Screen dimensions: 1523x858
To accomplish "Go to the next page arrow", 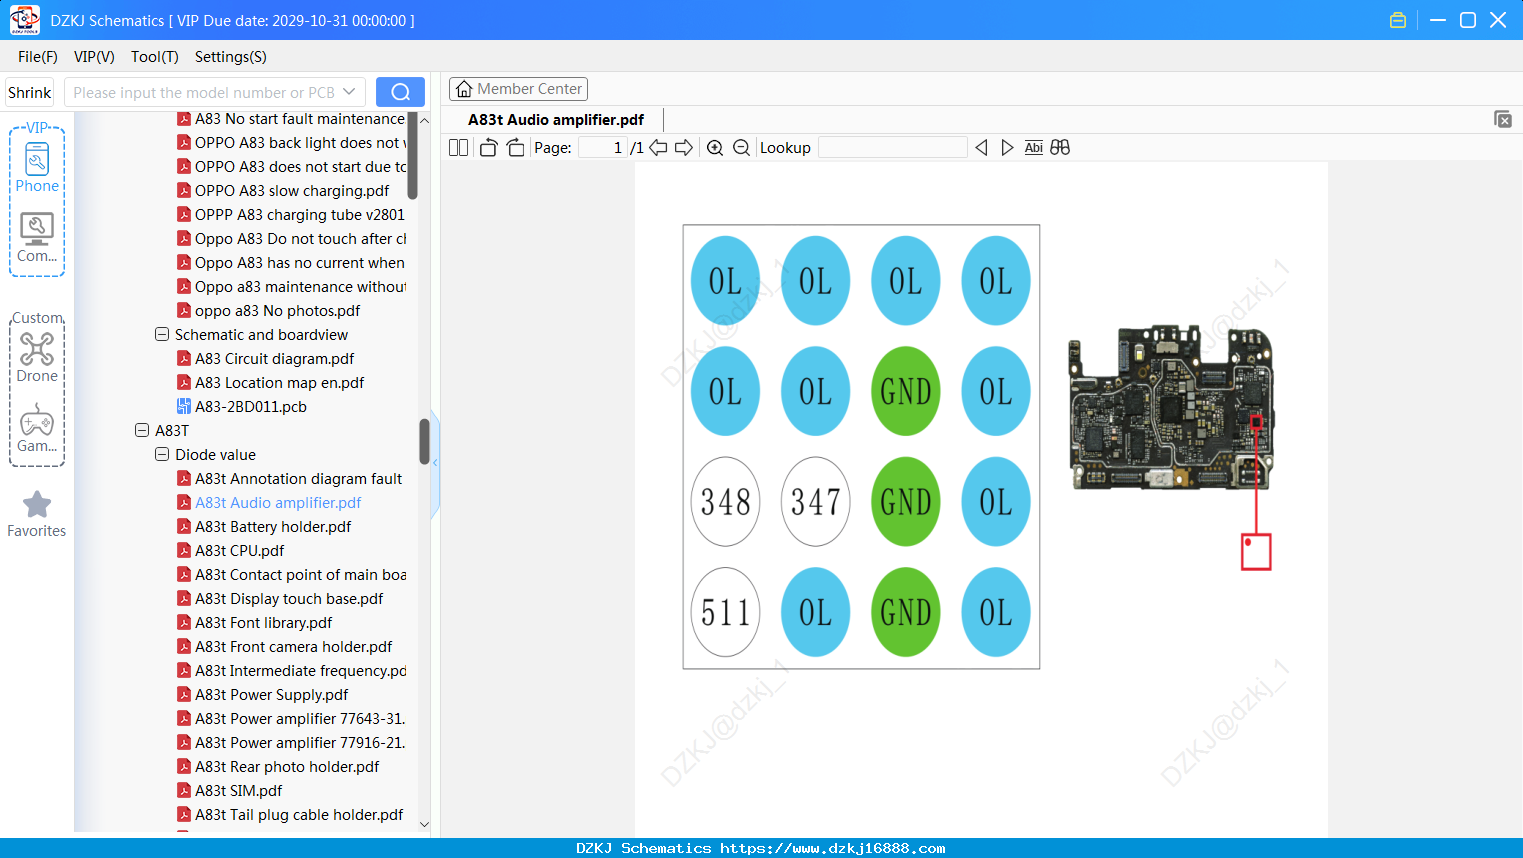I will point(684,148).
